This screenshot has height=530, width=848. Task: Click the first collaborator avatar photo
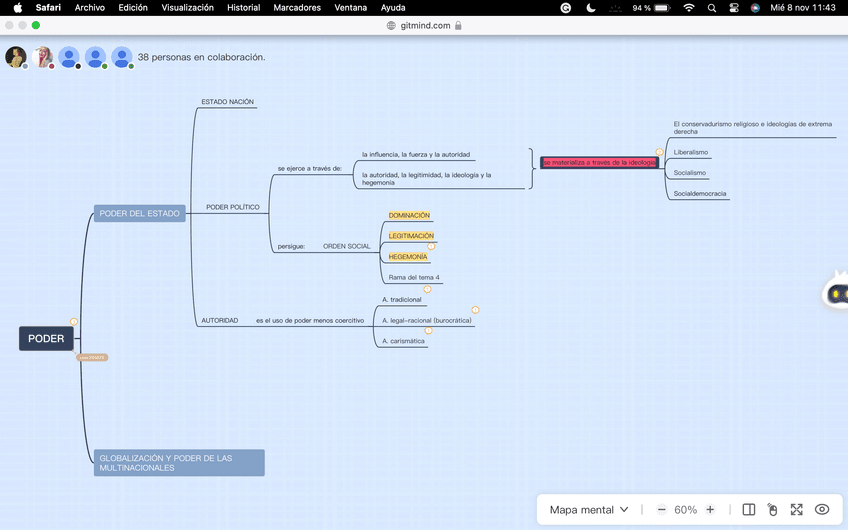click(15, 57)
